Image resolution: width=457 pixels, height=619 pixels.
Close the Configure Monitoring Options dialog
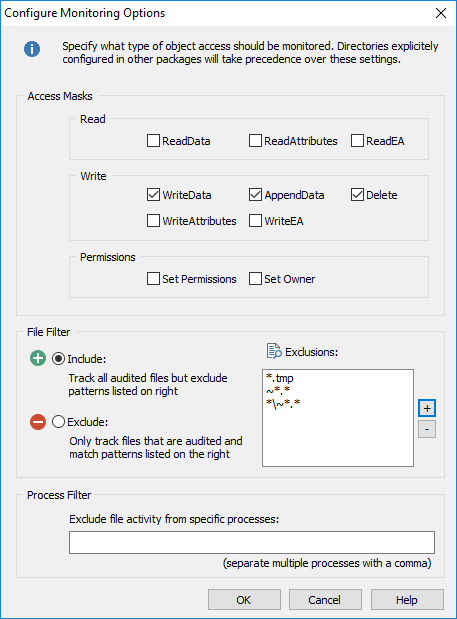coord(441,13)
